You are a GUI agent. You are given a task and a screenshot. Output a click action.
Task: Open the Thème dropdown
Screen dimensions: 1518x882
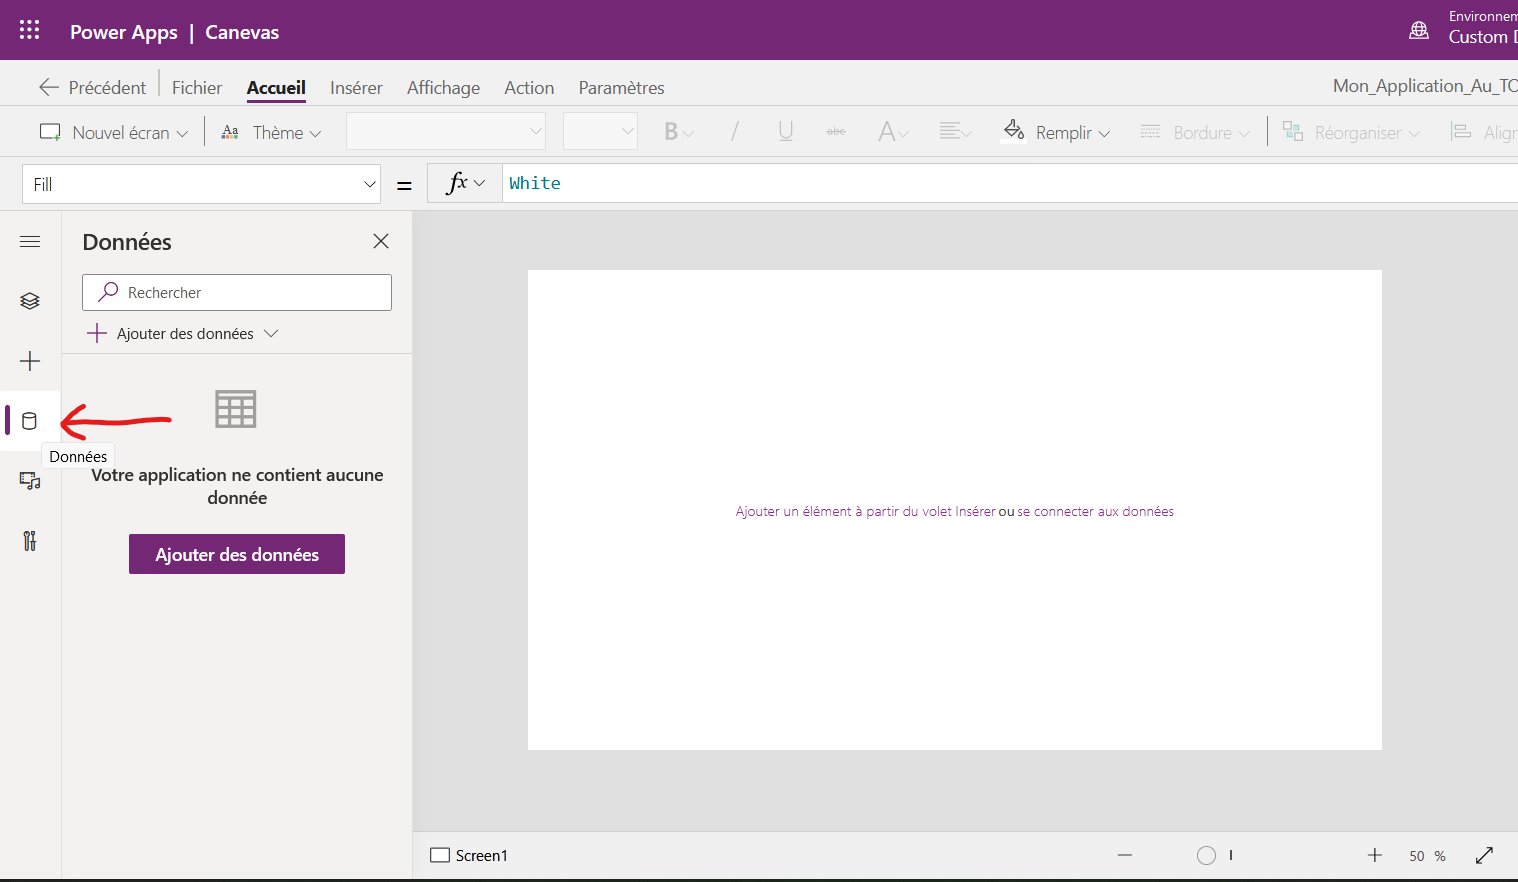(x=272, y=133)
